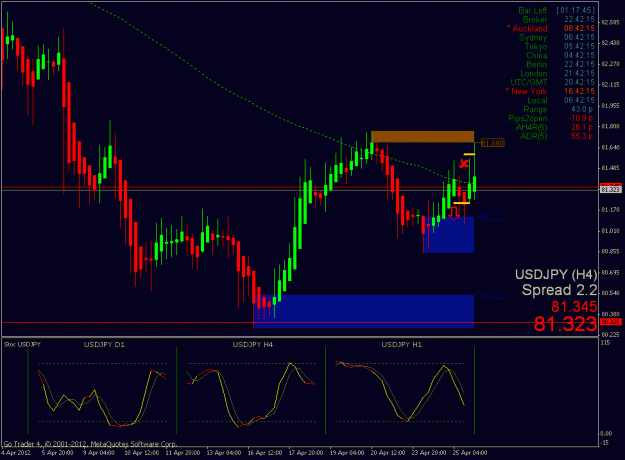This screenshot has height=460, width=625.
Task: Click the 9 Apr 04:00 time label
Action: pyautogui.click(x=99, y=453)
